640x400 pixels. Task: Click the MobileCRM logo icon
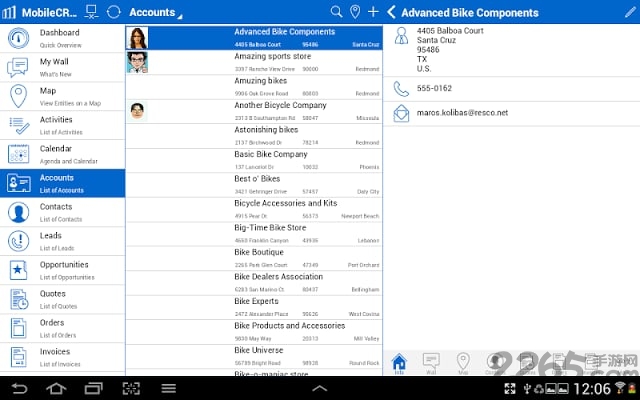point(9,12)
